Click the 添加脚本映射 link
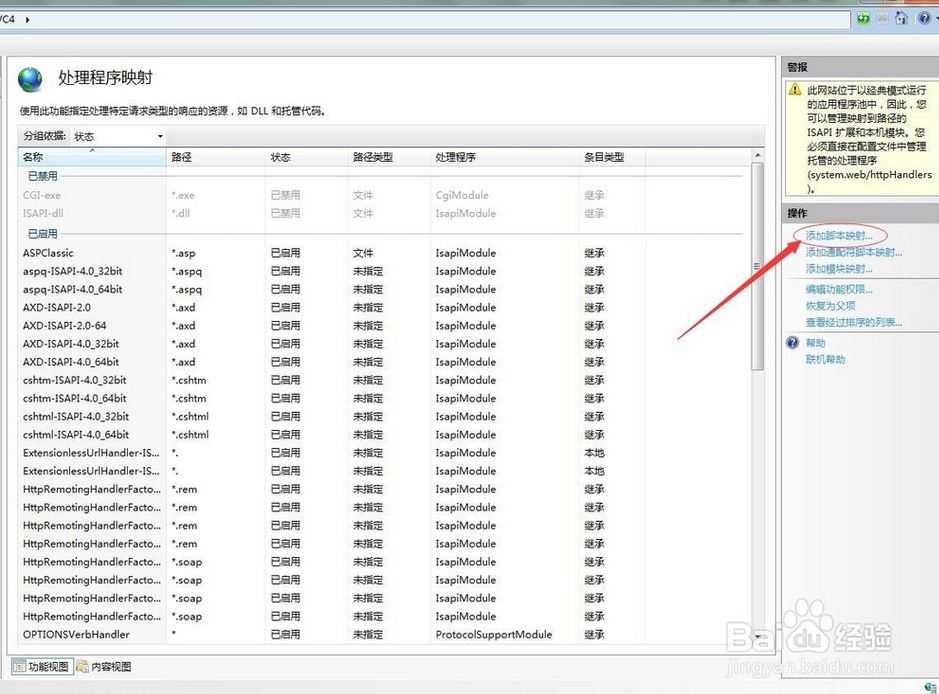Image resolution: width=939 pixels, height=694 pixels. 838,235
